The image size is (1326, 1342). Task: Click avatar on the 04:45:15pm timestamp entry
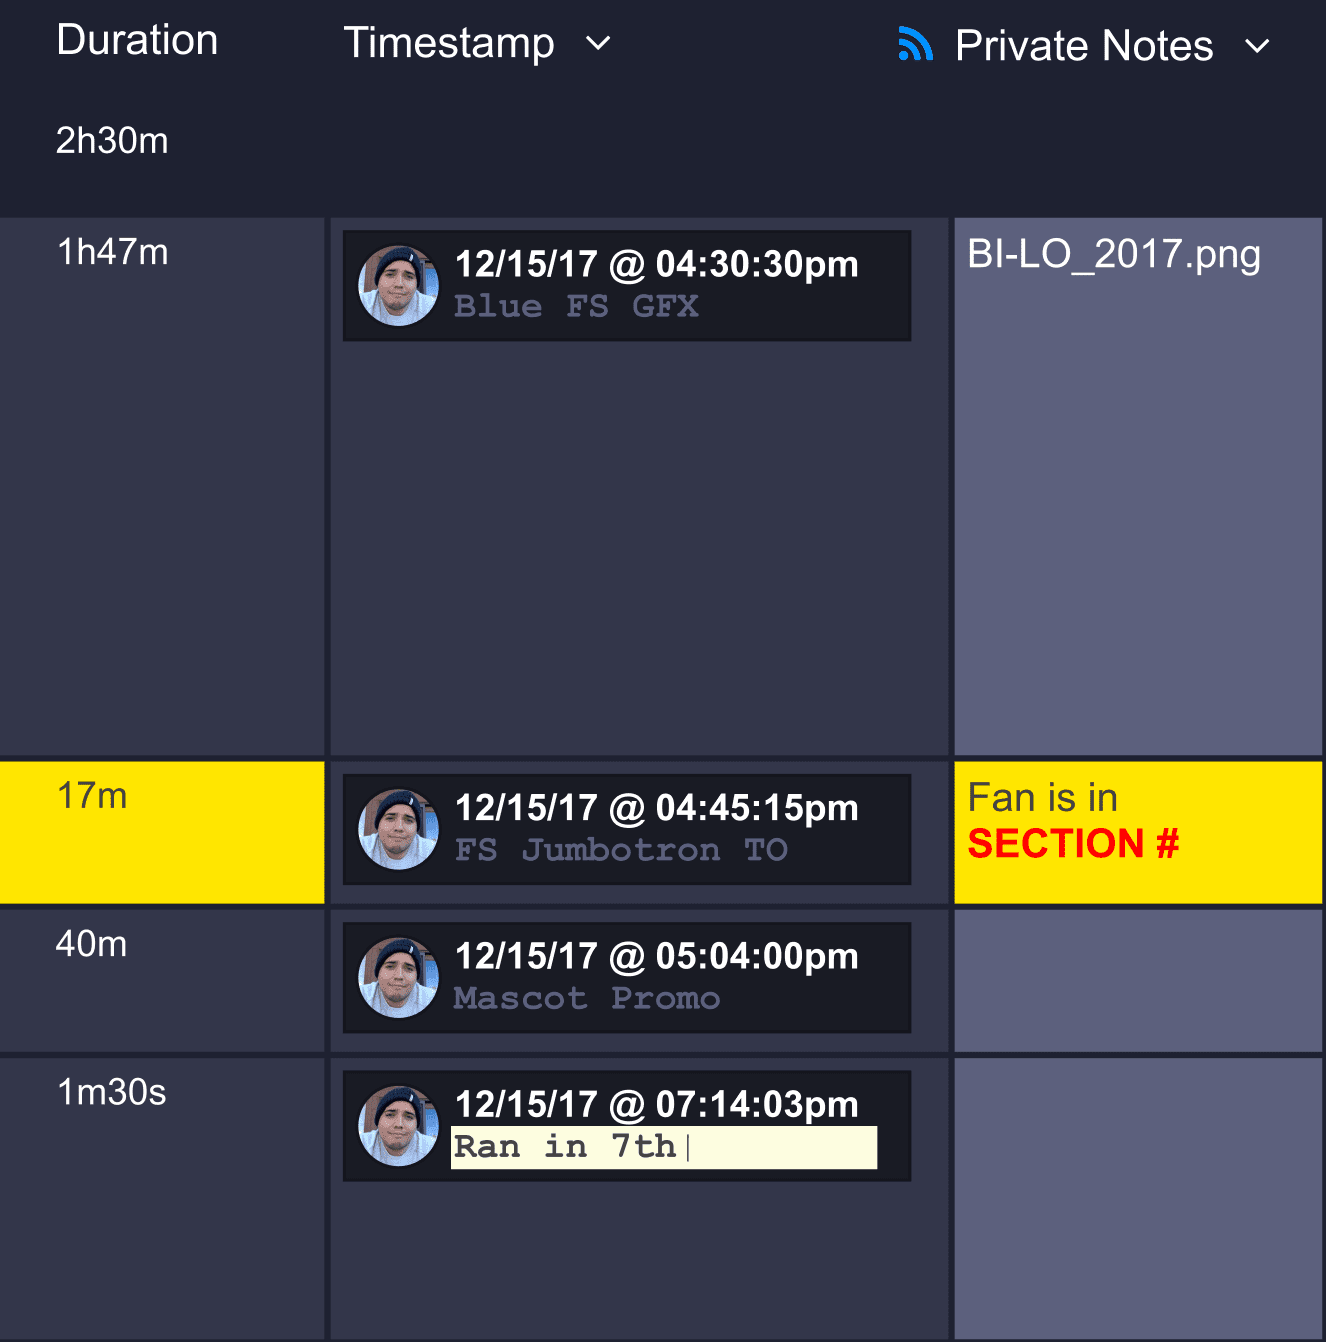[x=398, y=829]
